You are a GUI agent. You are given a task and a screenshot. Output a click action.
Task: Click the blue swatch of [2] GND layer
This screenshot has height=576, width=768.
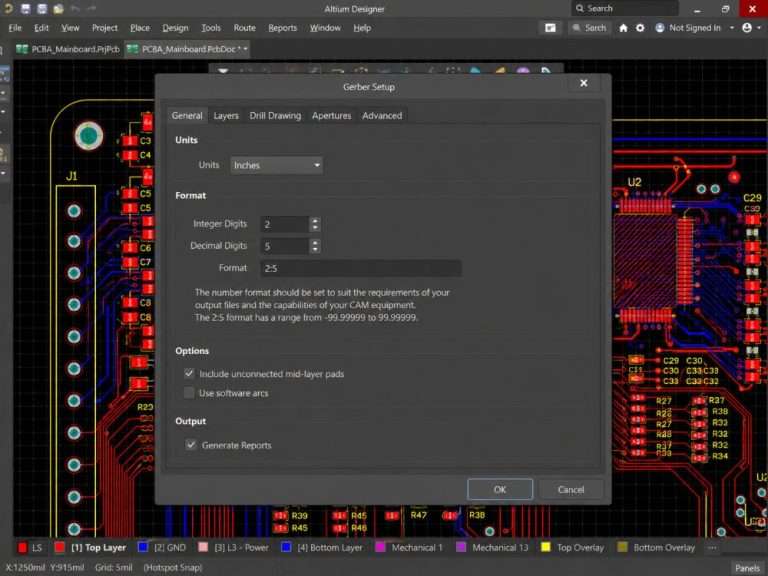coord(143,548)
